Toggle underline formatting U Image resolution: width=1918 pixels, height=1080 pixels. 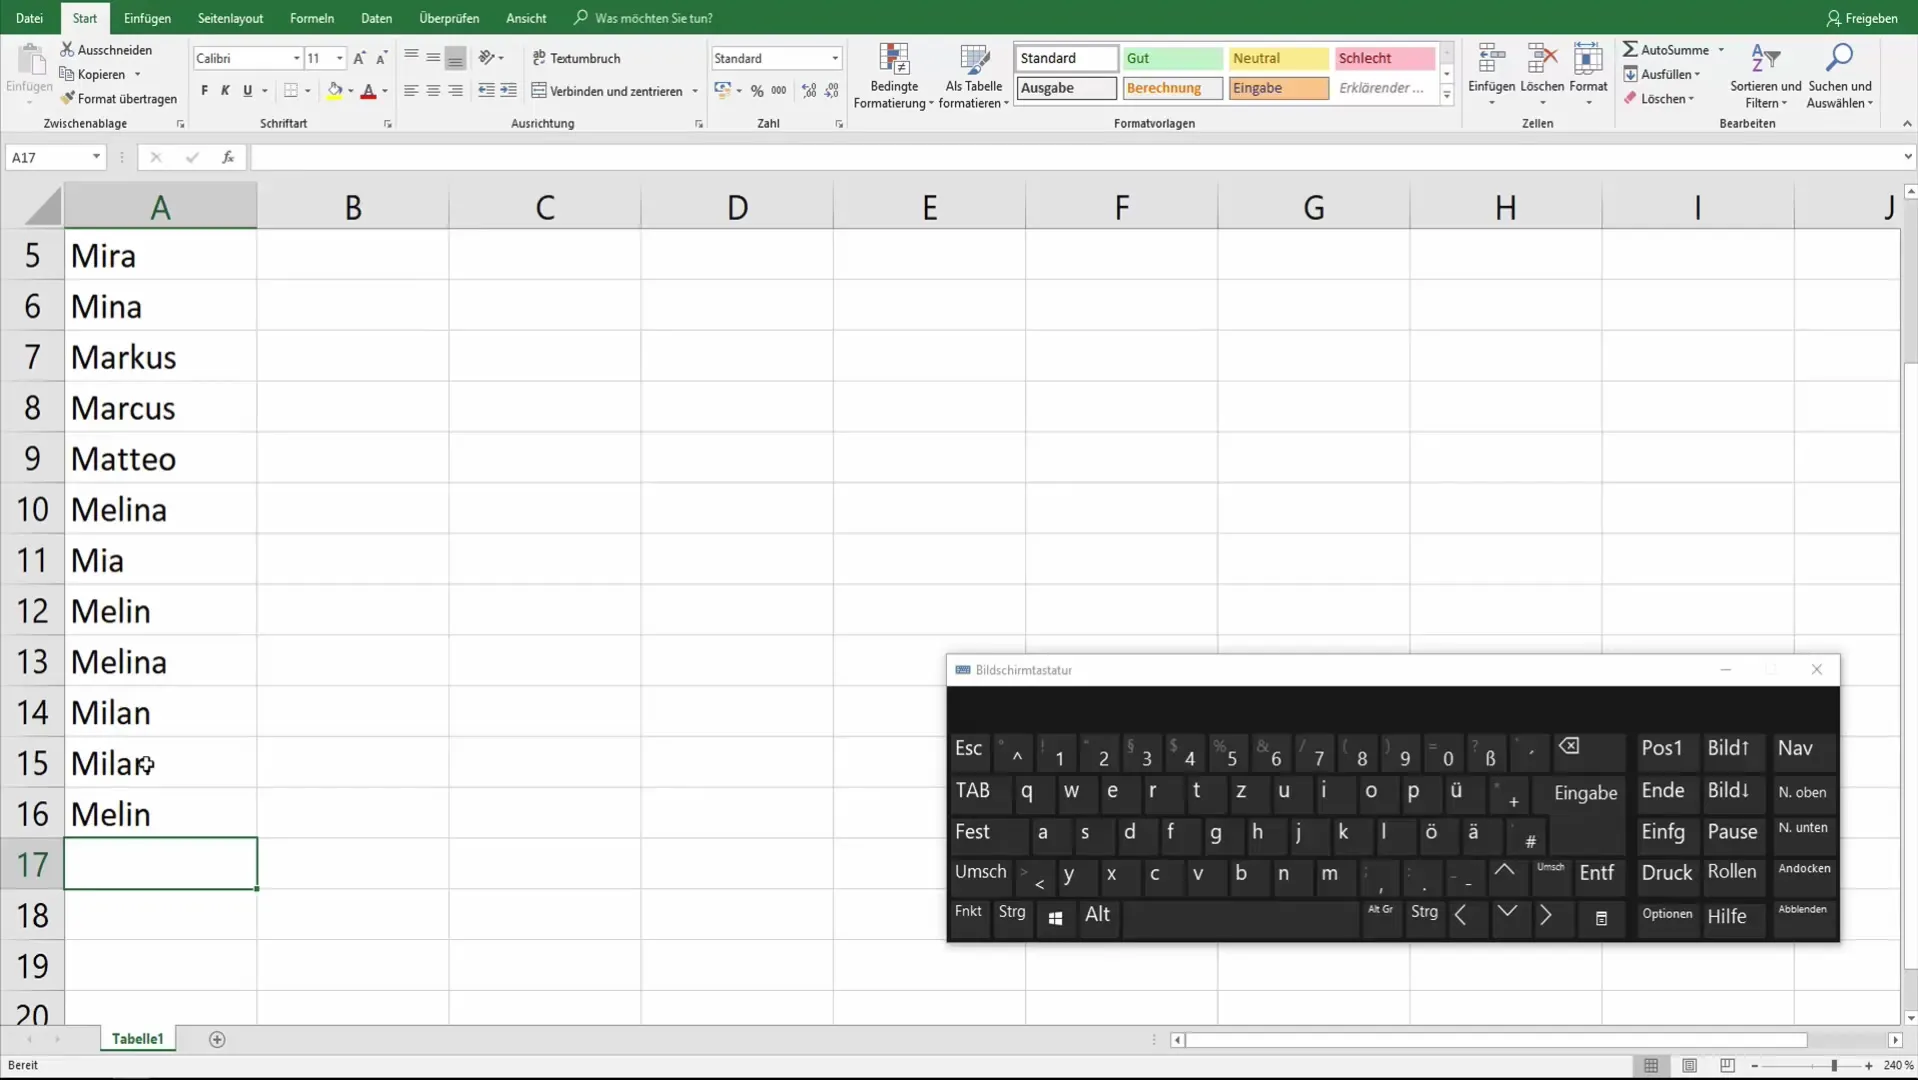point(247,91)
